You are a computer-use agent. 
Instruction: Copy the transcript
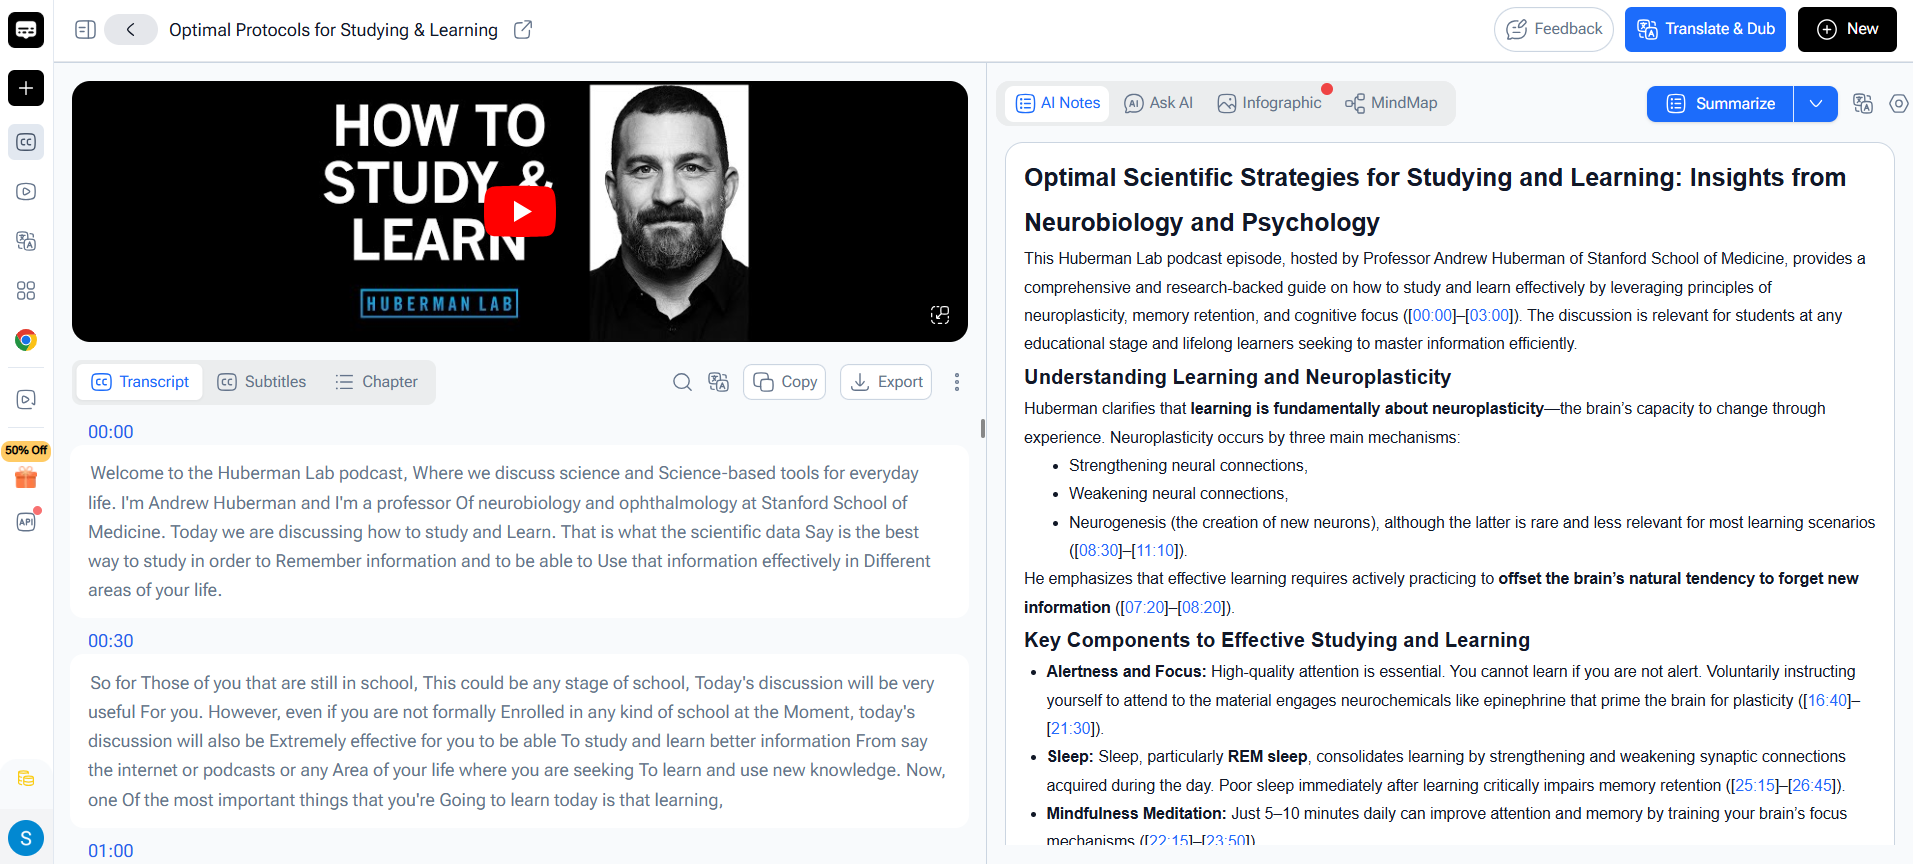(785, 382)
